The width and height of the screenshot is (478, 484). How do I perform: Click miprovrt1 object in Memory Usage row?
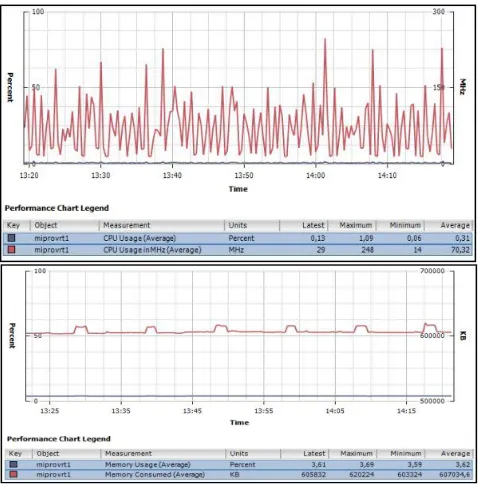tap(53, 465)
